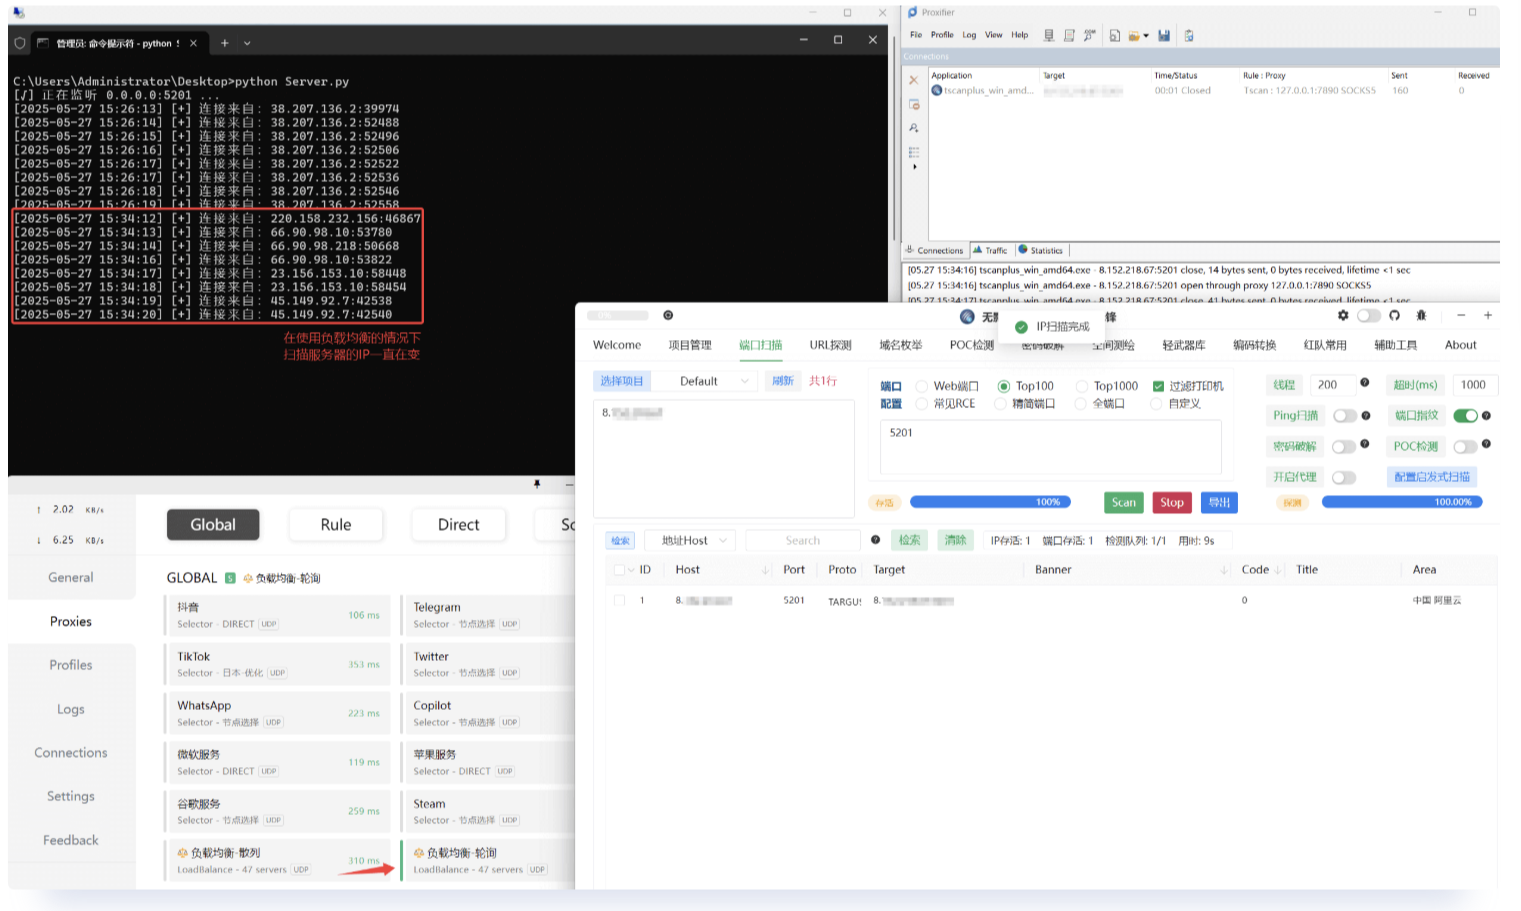The image size is (1521, 911).
Task: Select the 负载均衡-散列 proxy group card
Action: 278,861
